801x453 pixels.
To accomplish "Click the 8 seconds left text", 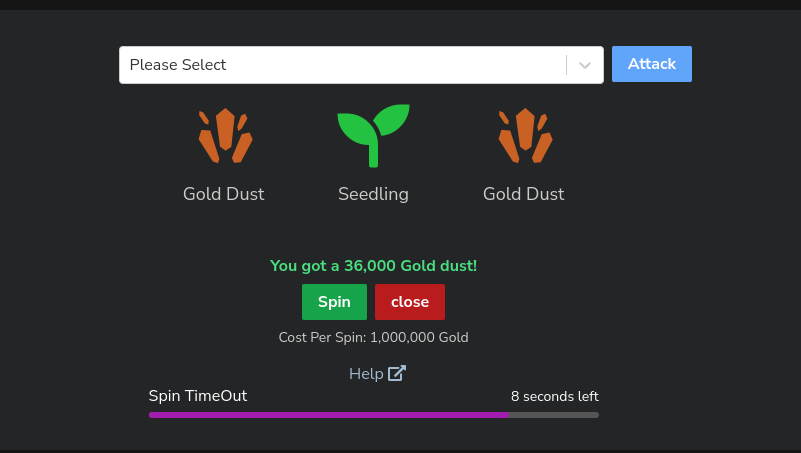I will pos(555,396).
